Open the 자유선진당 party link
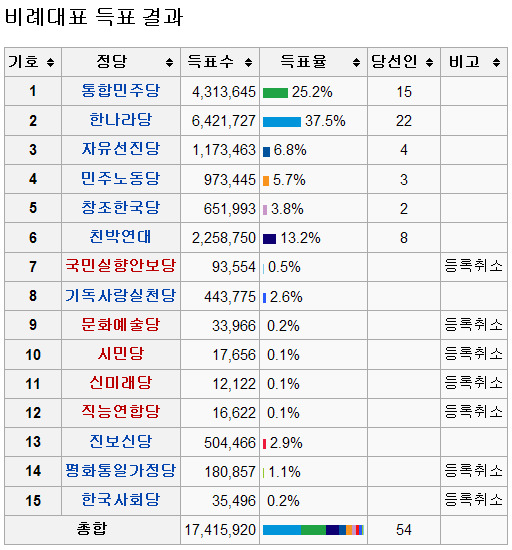This screenshot has width=512, height=550. pyautogui.click(x=121, y=149)
